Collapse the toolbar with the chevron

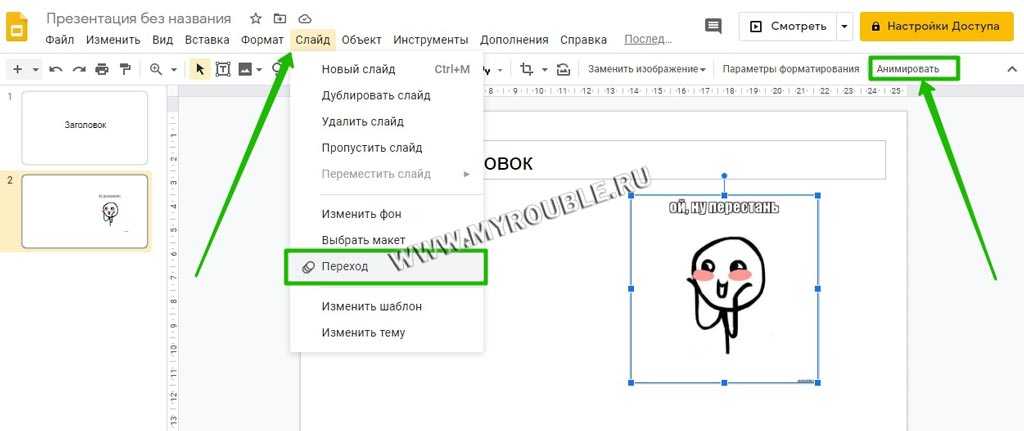click(1010, 69)
